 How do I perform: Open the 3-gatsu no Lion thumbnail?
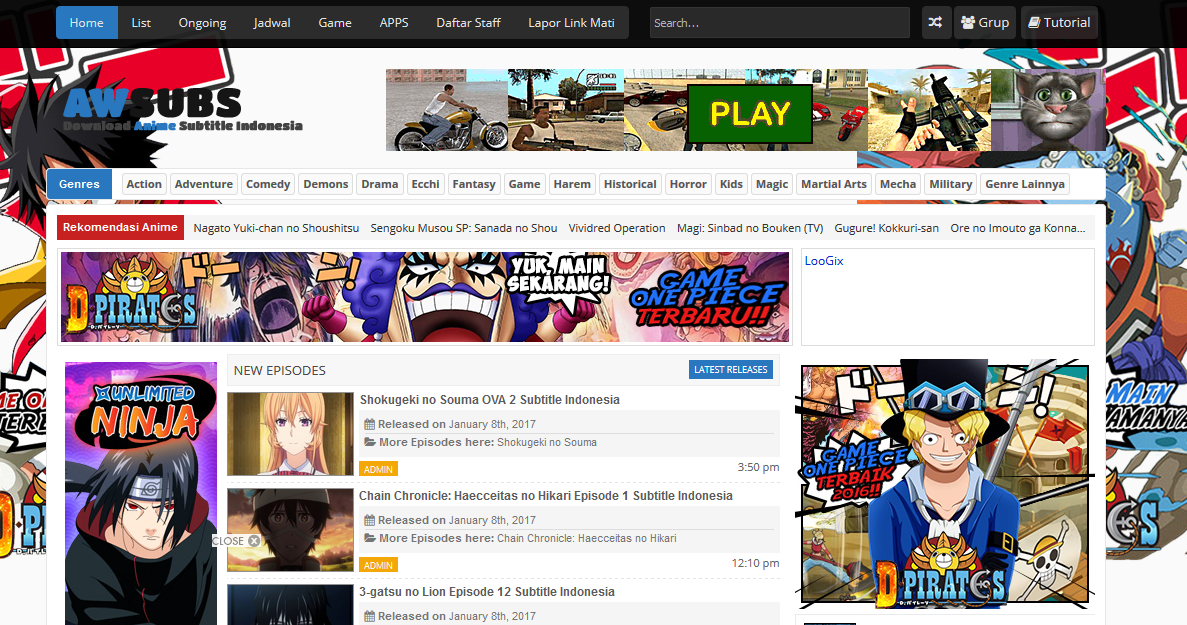[x=291, y=605]
